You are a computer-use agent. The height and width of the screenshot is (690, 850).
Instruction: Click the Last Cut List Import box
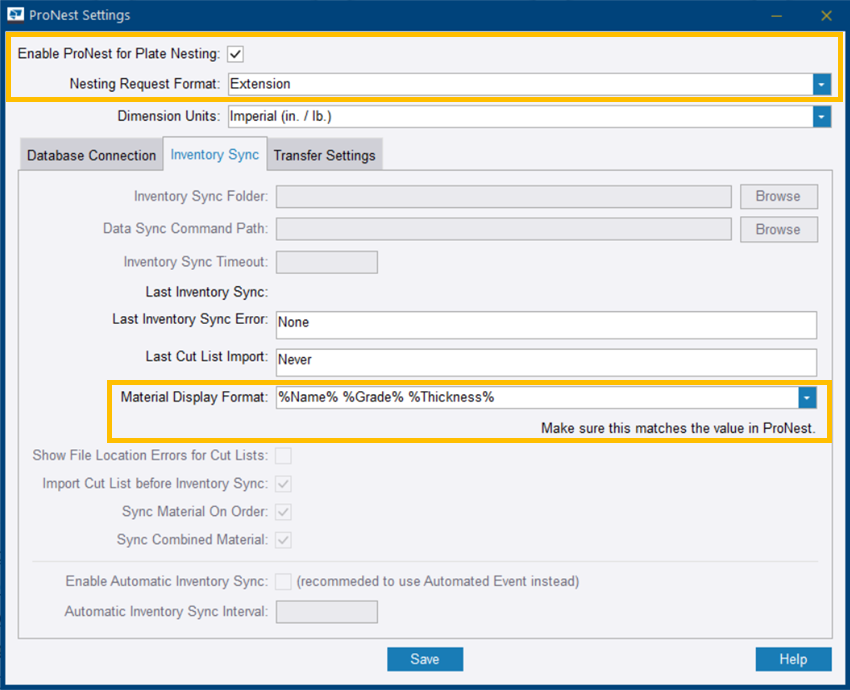coord(546,363)
